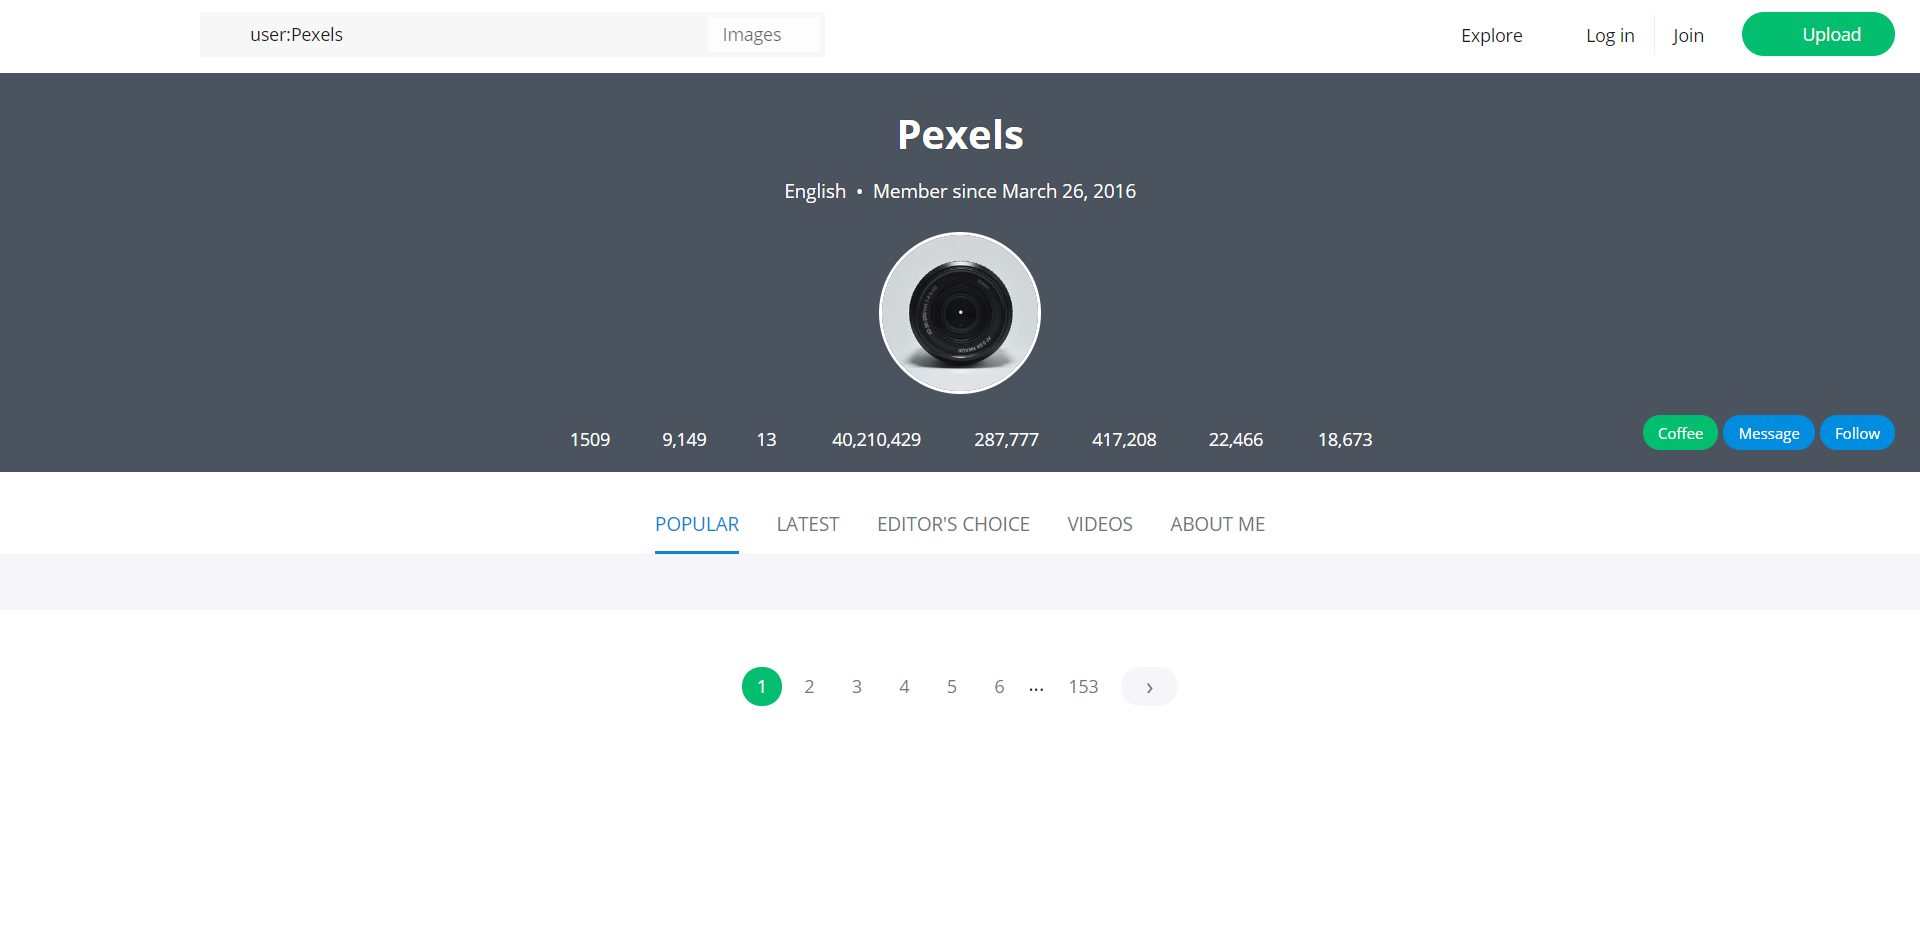1920x933 pixels.
Task: Open the EDITOR'S CHOICE tab
Action: (x=952, y=524)
